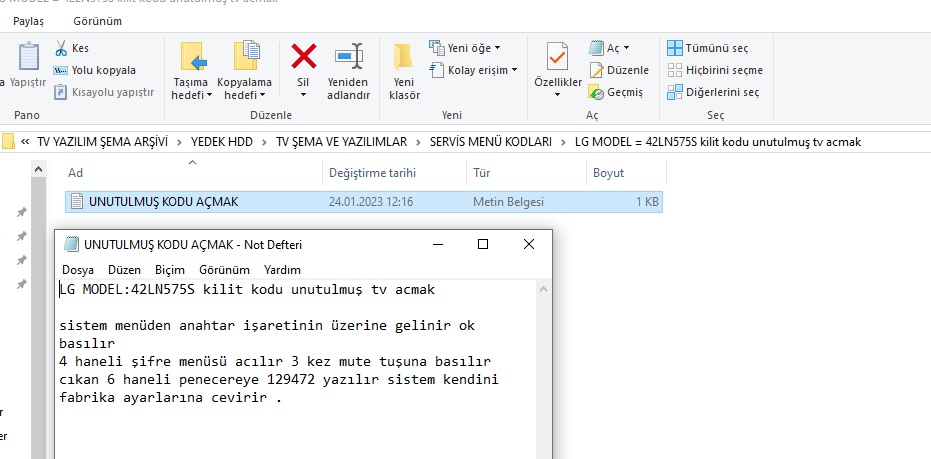Navigate to SERVİS MENÜ KODLARI breadcrumb
The height and width of the screenshot is (459, 931).
click(490, 142)
